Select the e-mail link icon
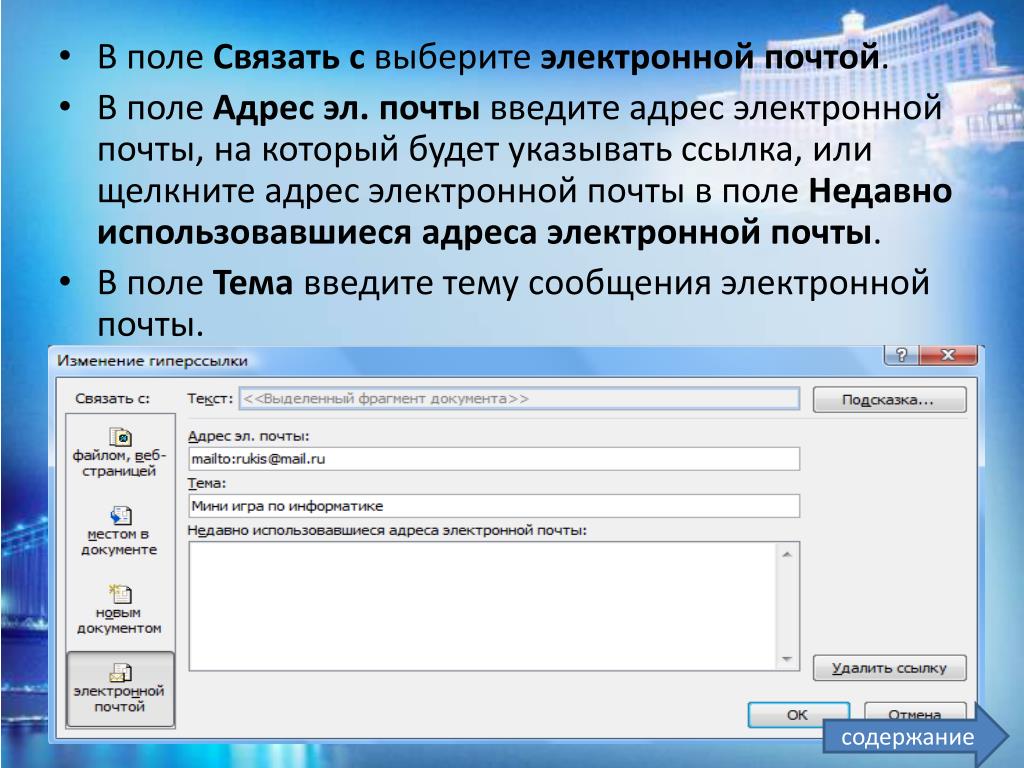Screen dimensions: 1024x768 click(120, 673)
